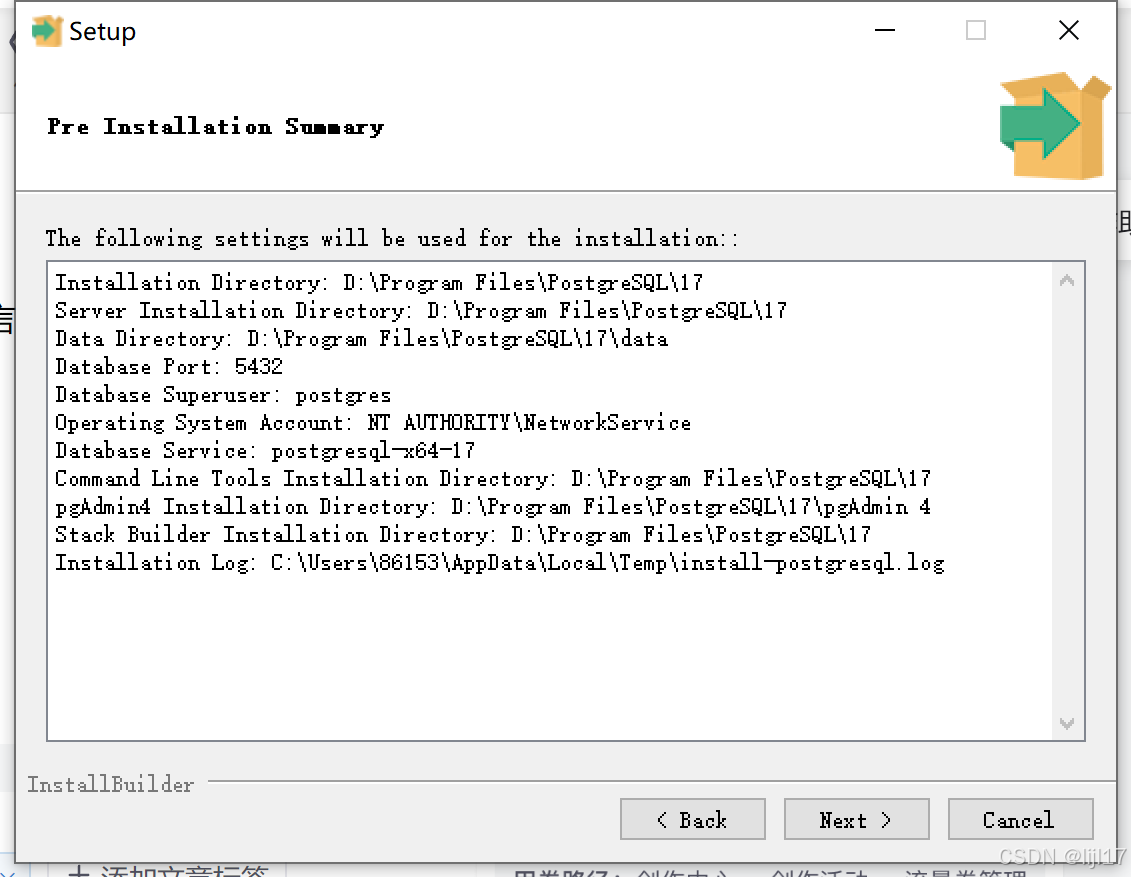This screenshot has height=877, width=1131.
Task: Click the 'Server Installation Directory' line
Action: (x=421, y=310)
